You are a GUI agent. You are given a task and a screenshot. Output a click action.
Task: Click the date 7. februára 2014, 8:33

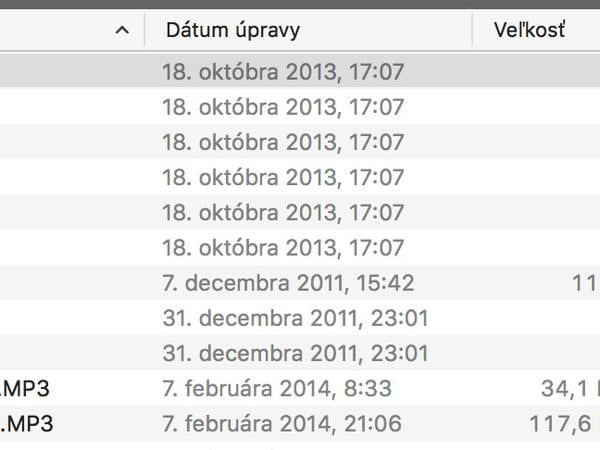point(277,388)
